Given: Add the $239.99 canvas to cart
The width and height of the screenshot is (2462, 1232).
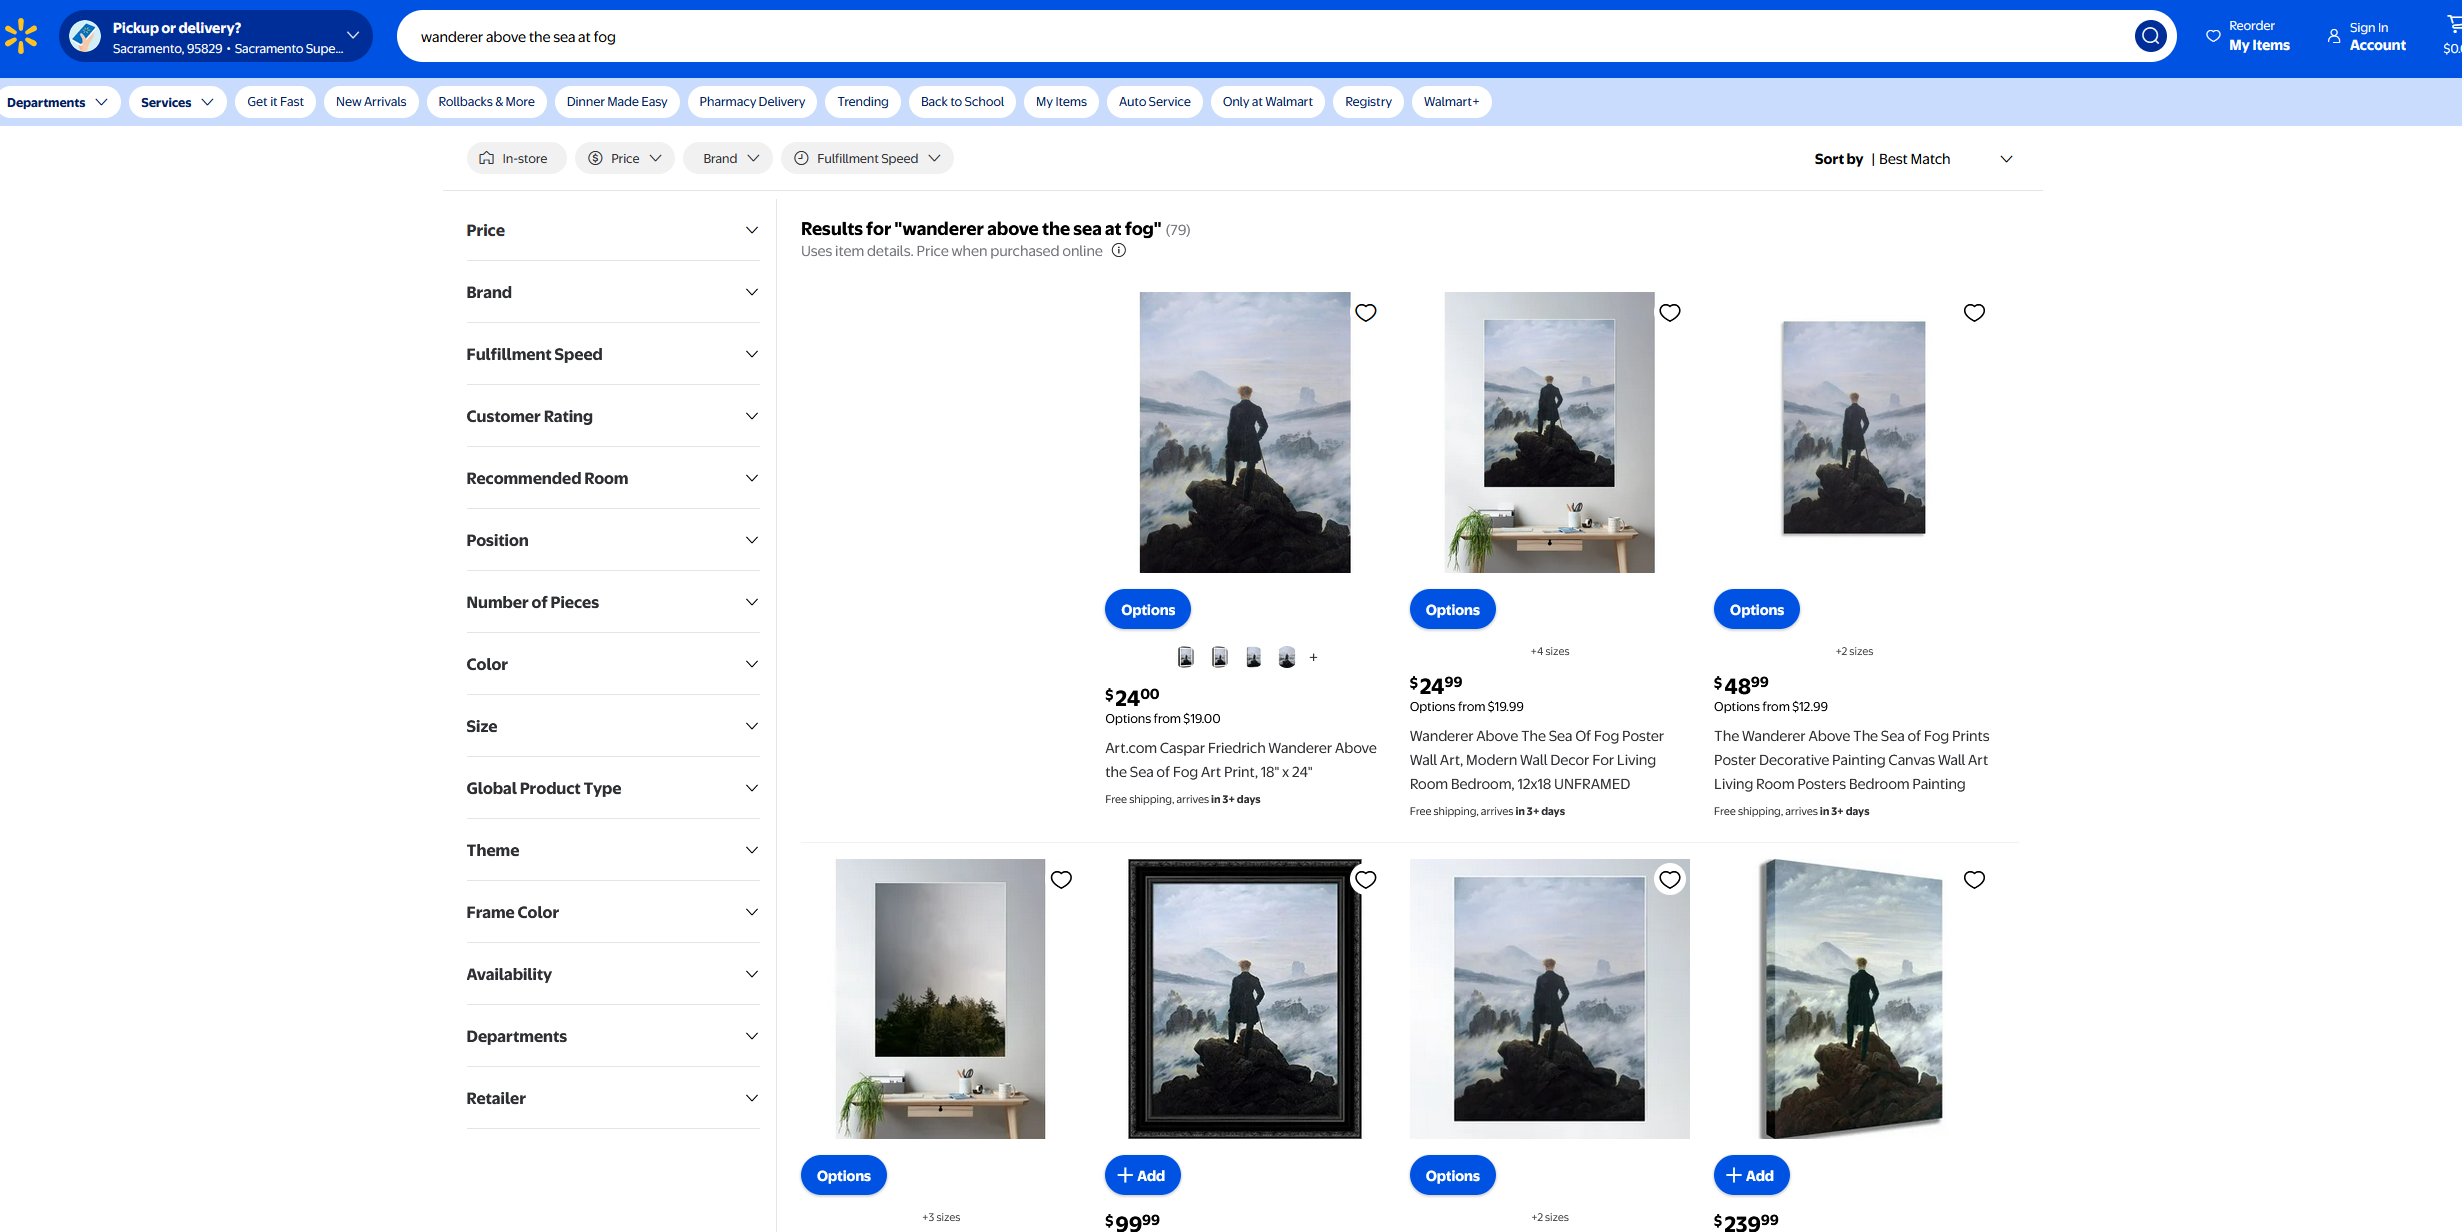Looking at the screenshot, I should pyautogui.click(x=1751, y=1175).
